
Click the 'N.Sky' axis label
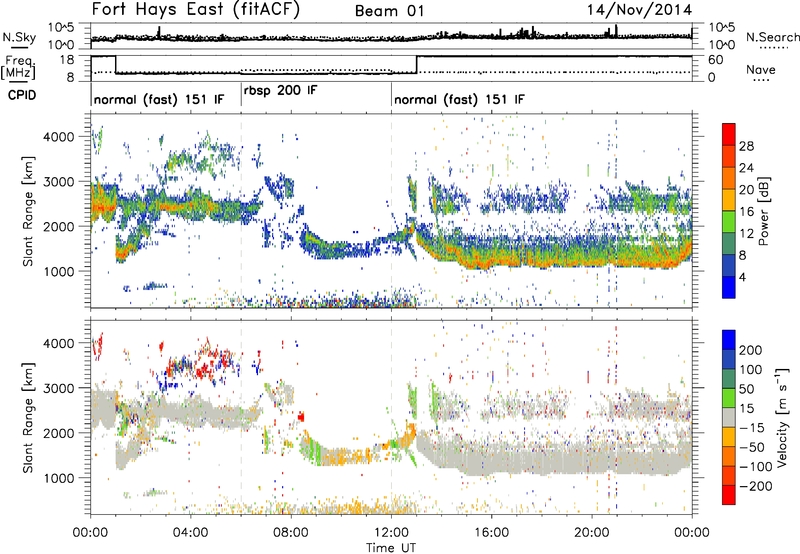pyautogui.click(x=19, y=37)
